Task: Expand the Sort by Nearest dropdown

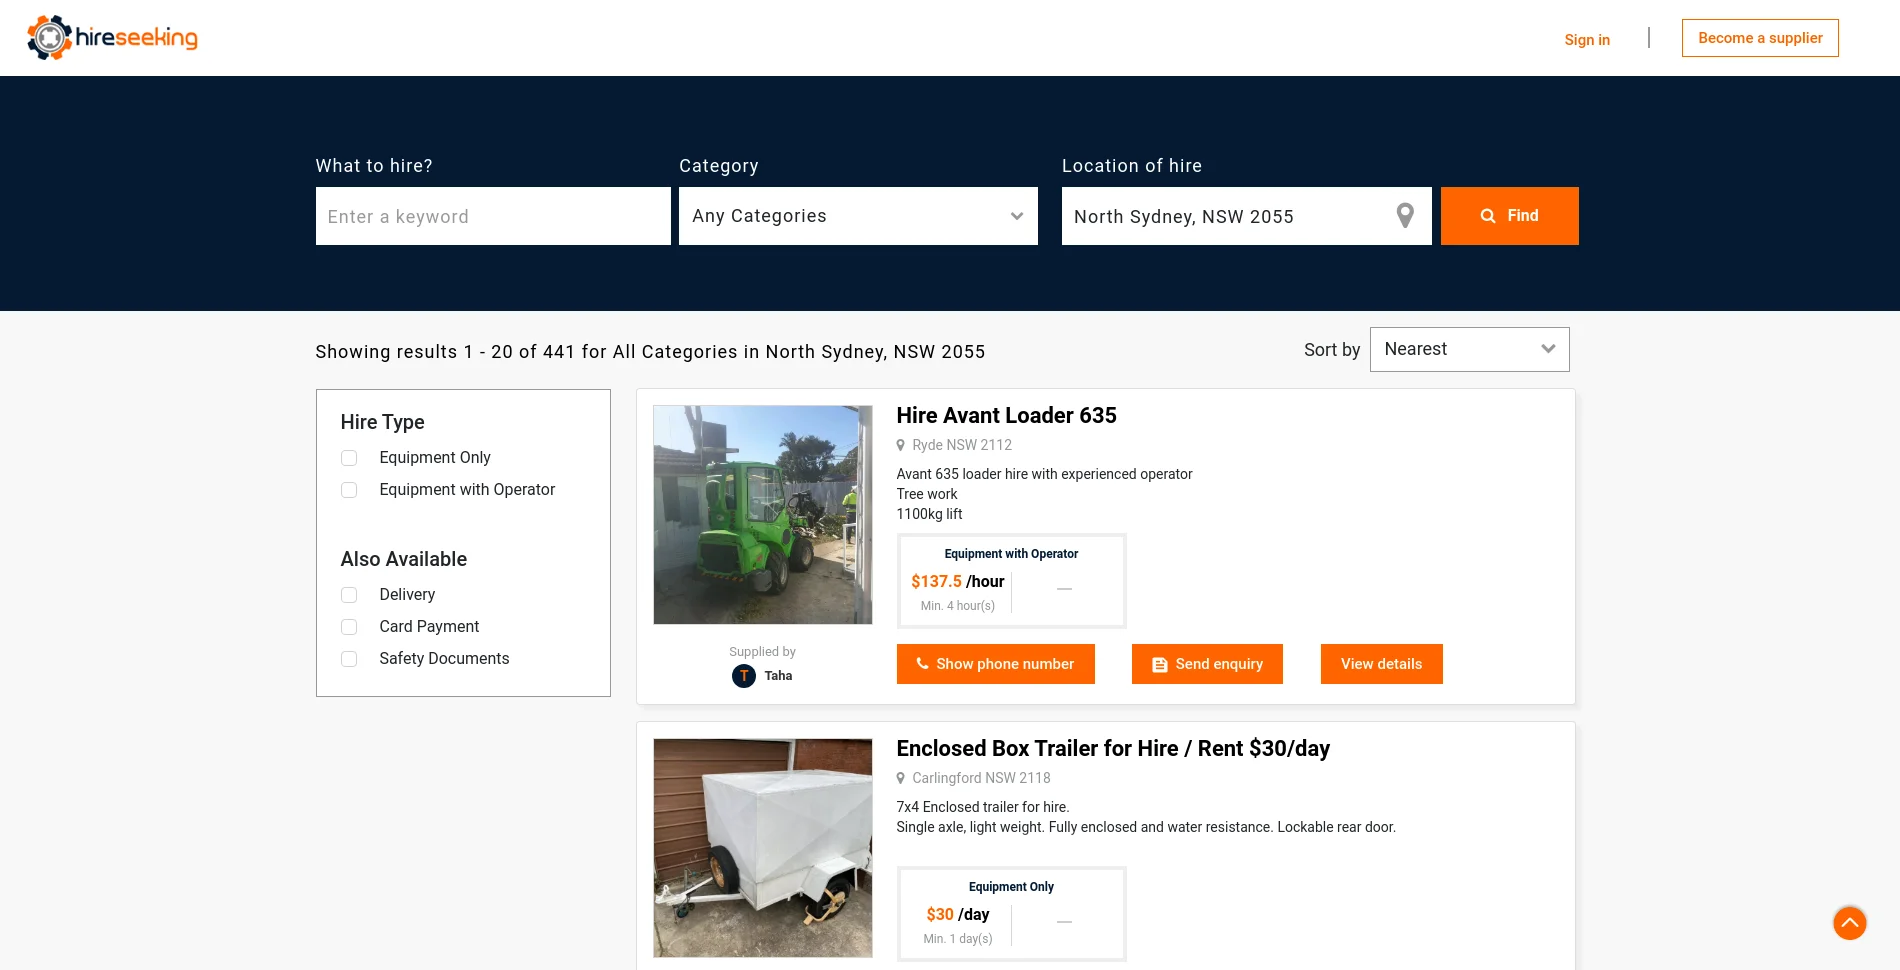Action: (1469, 350)
